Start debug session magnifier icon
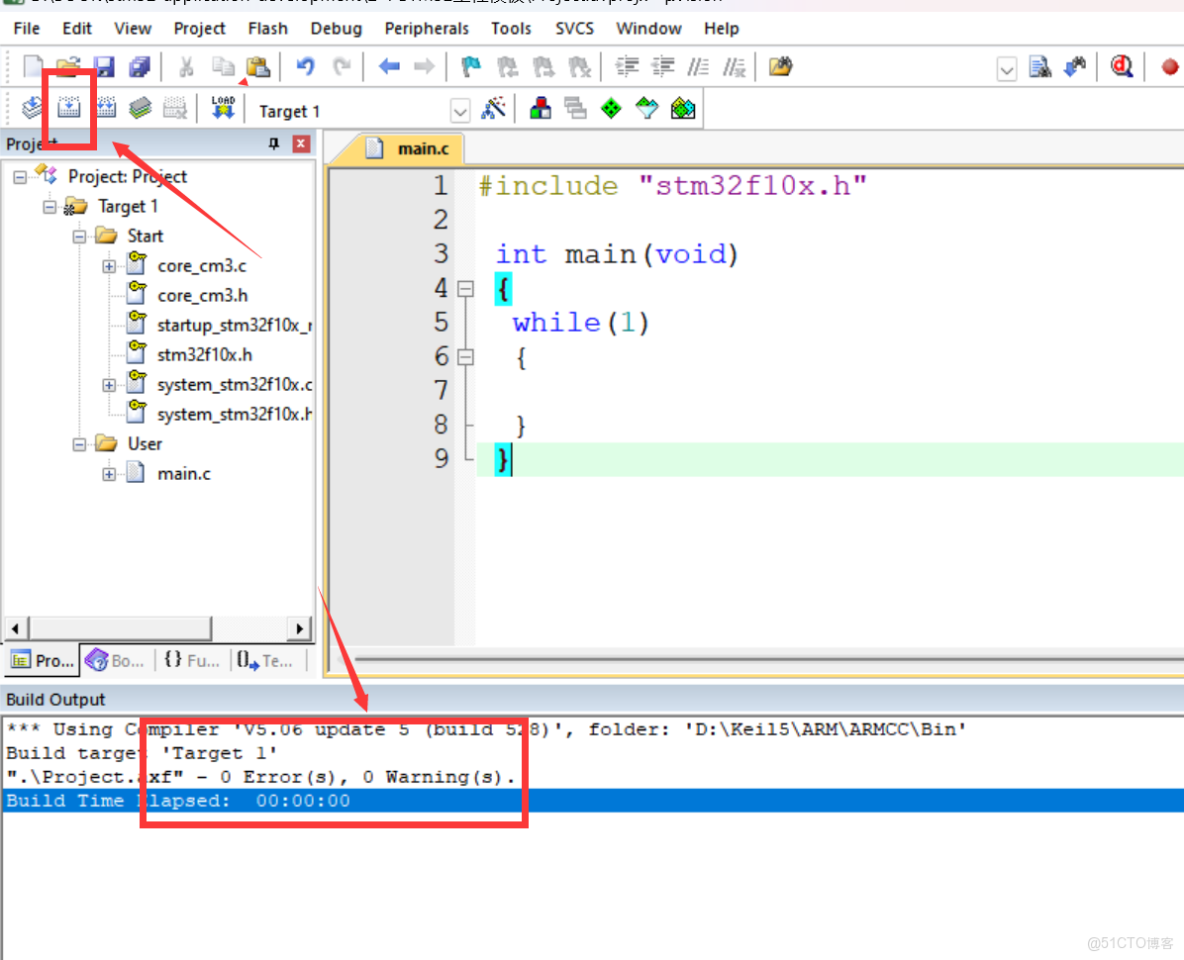This screenshot has width=1184, height=960. 1122,67
